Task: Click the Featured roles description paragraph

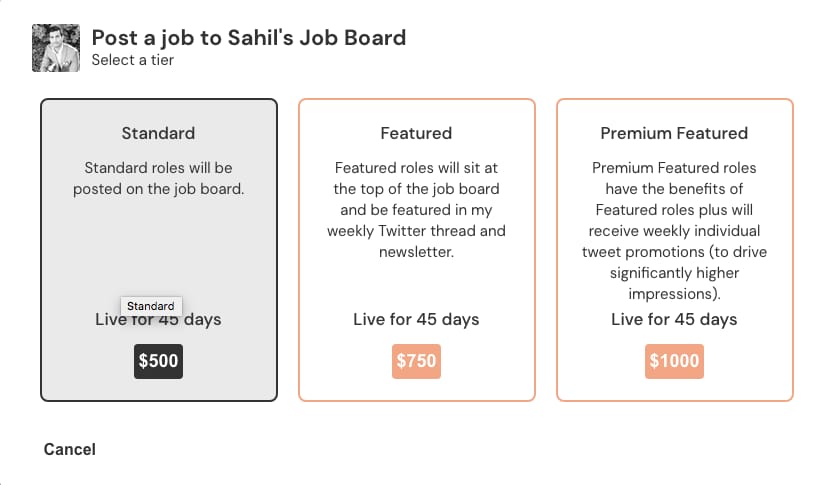Action: pyautogui.click(x=416, y=210)
